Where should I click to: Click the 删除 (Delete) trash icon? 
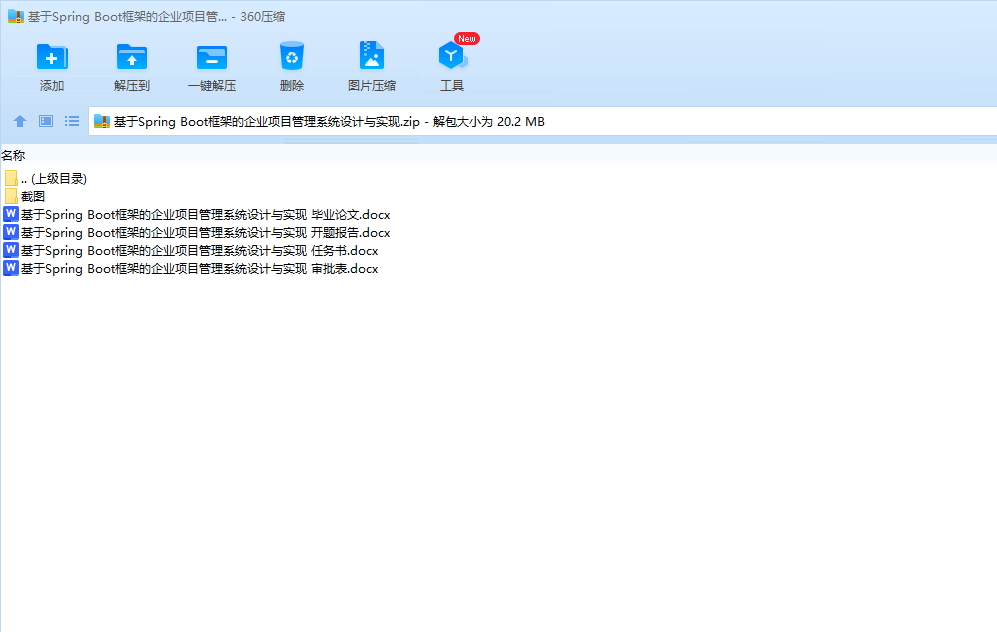pyautogui.click(x=292, y=56)
